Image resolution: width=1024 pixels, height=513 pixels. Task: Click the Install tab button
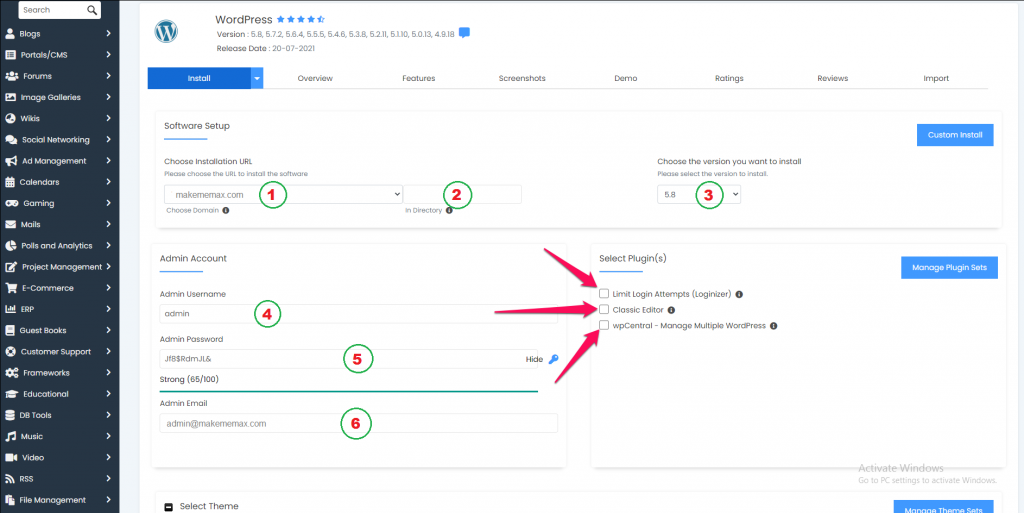(x=199, y=78)
